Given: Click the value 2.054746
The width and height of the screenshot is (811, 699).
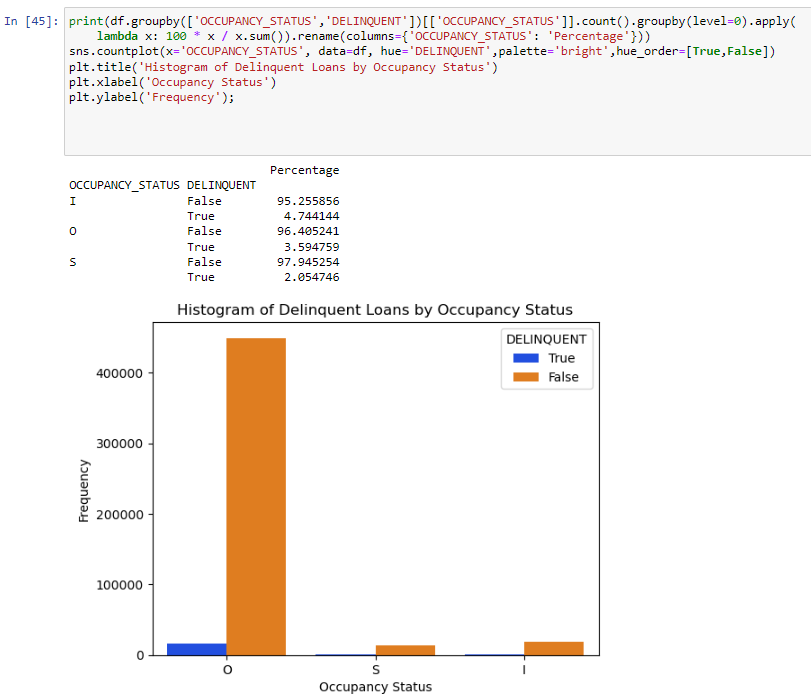Looking at the screenshot, I should point(311,277).
